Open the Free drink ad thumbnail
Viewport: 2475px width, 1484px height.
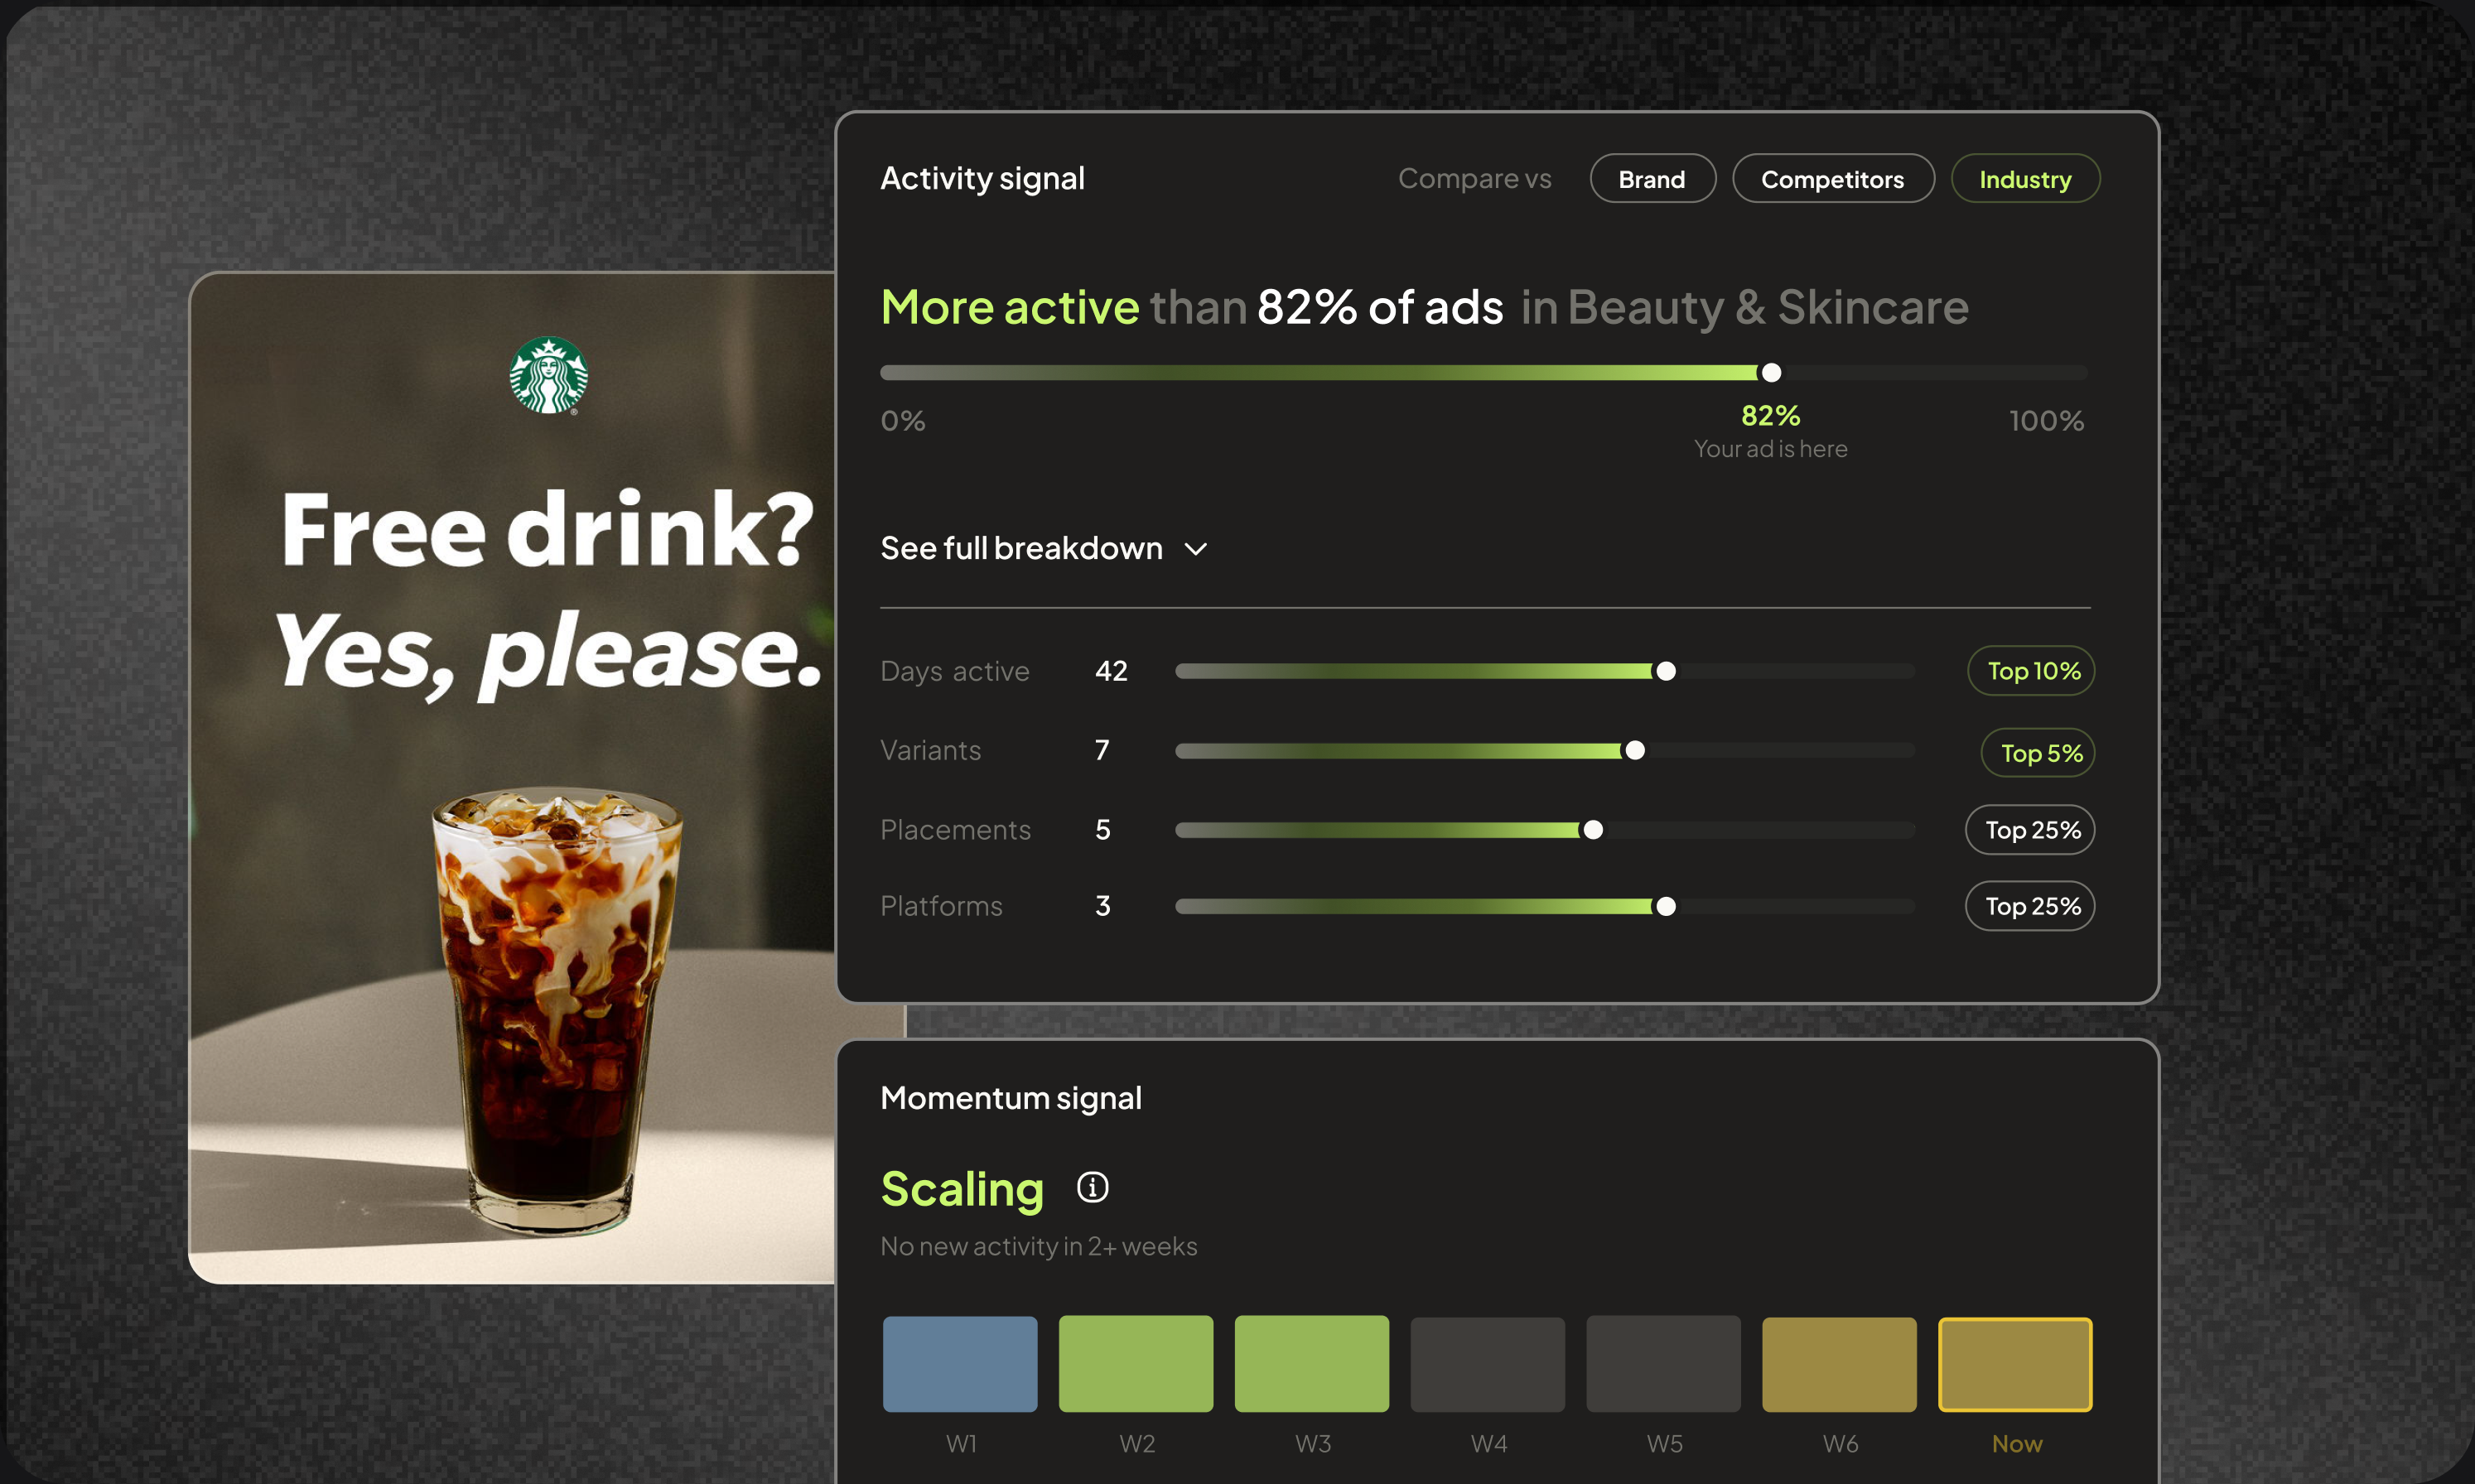(x=512, y=778)
